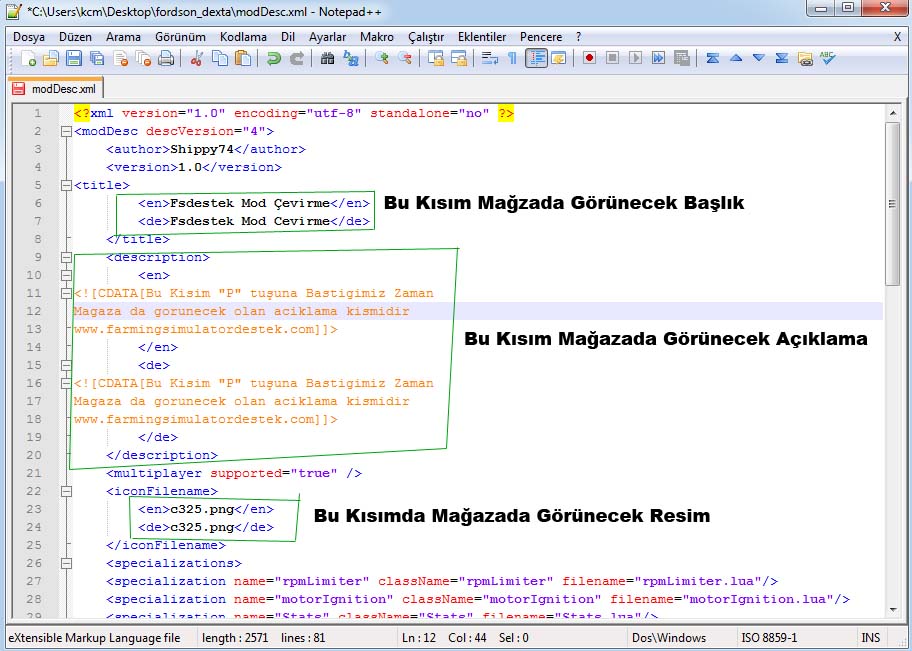Viewport: 912px width, 651px height.
Task: Collapse the modDesc node on line 2
Action: (66, 131)
